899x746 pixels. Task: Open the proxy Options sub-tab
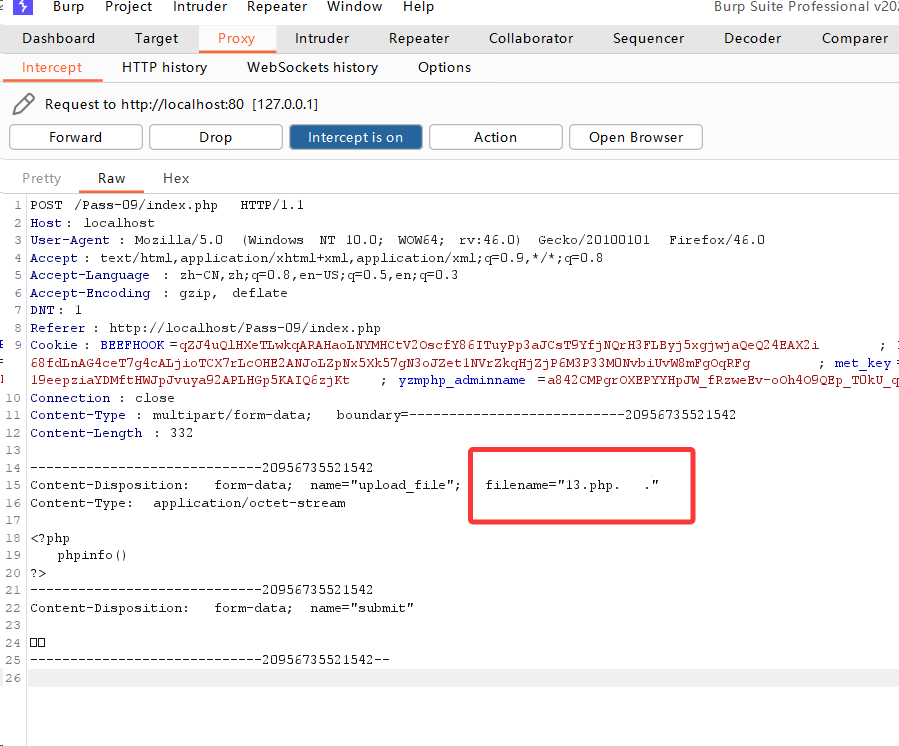point(444,68)
